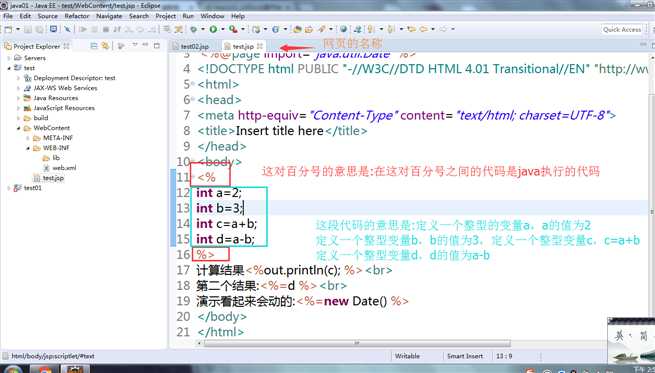Click Collapse All in Project Explorer
655x373 pixels.
coord(94,46)
